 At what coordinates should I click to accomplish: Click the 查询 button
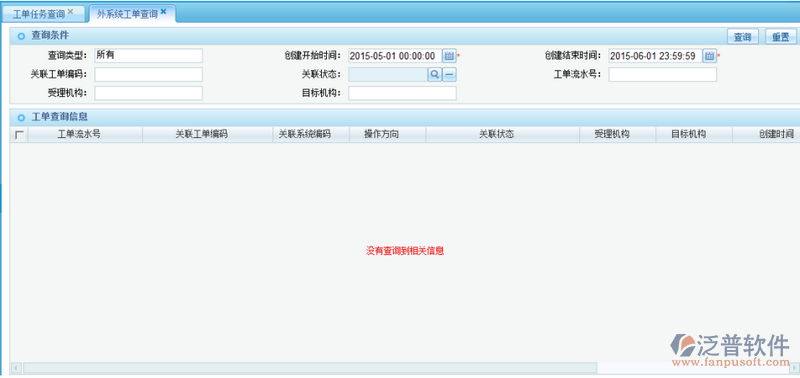click(742, 37)
